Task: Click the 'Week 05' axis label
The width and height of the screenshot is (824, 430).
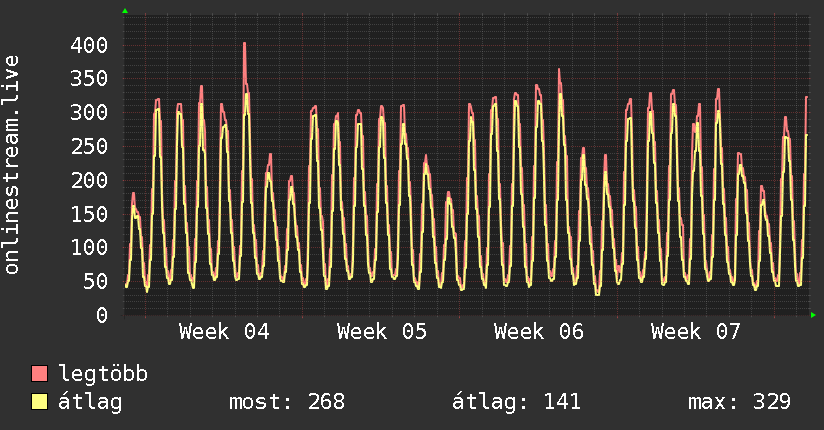Action: click(x=382, y=332)
